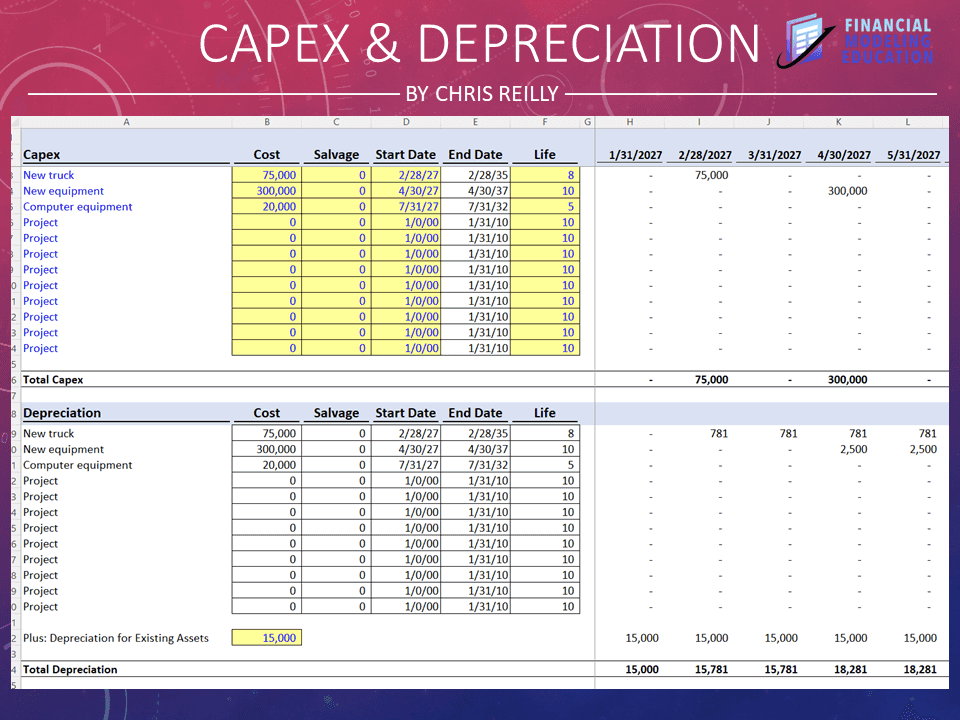The width and height of the screenshot is (960, 720).
Task: Select the New equipment cost cell 300,000 in Capex
Action: point(266,191)
